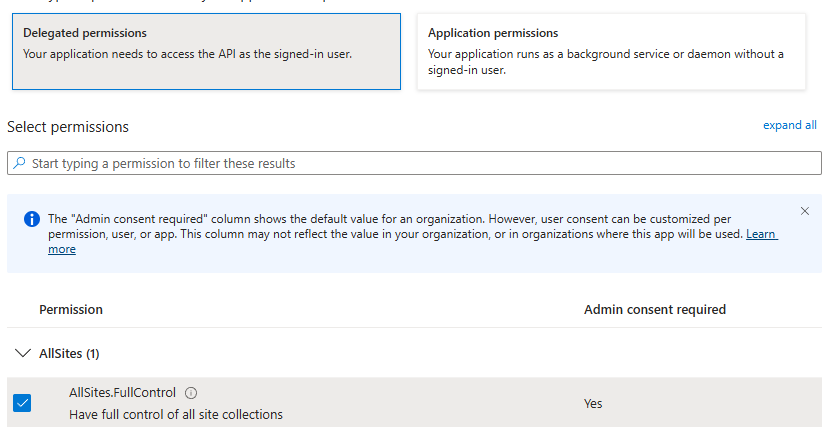The image size is (831, 432).
Task: Click the AllSites (1) group label
Action: 69,354
